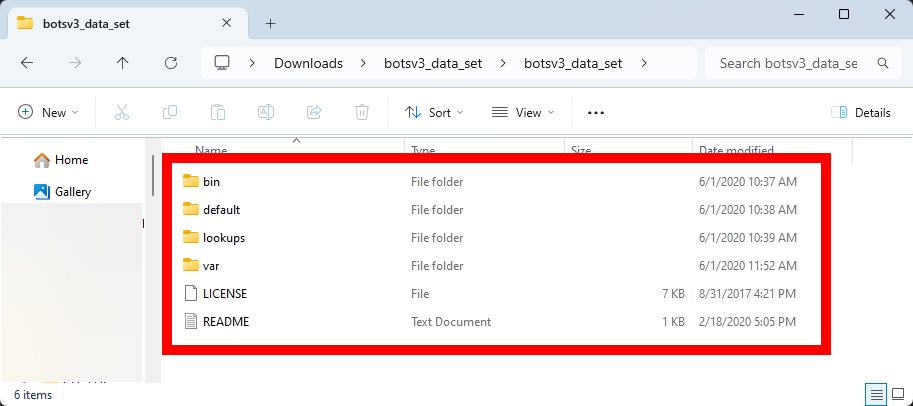Open Gallery in the navigation pane

pyautogui.click(x=62, y=192)
